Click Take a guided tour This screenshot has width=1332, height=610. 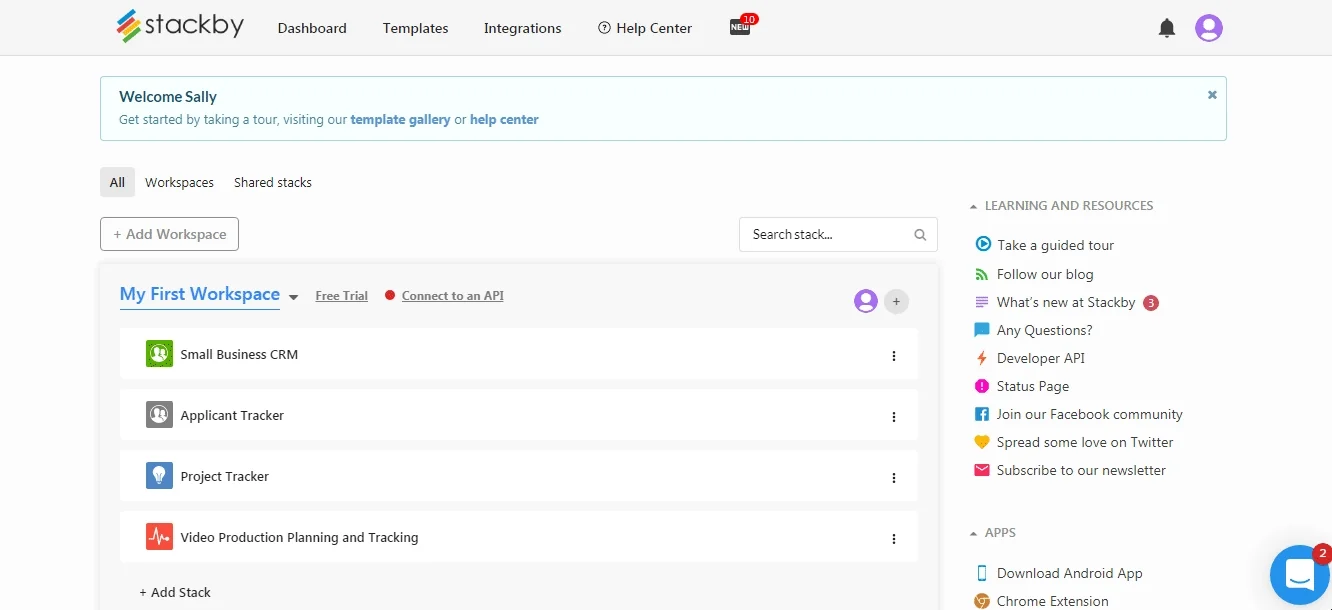tap(1055, 245)
